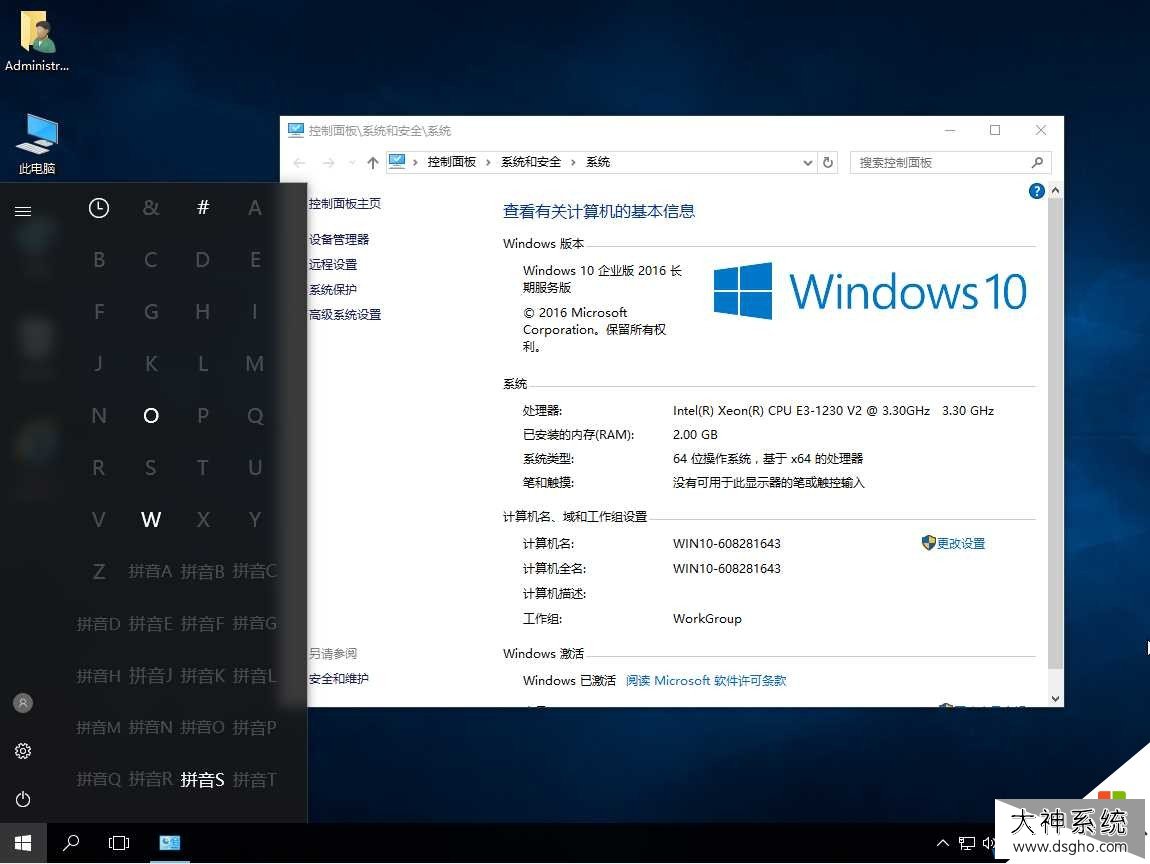
Task: Expand chevron before 控制面板 breadcrumb
Action: [x=415, y=162]
